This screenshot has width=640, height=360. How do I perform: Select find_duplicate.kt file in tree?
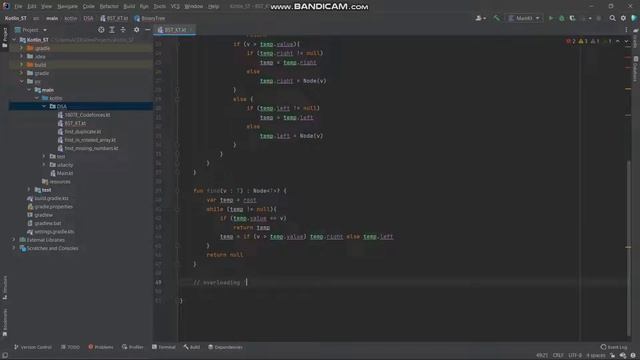click(x=79, y=132)
